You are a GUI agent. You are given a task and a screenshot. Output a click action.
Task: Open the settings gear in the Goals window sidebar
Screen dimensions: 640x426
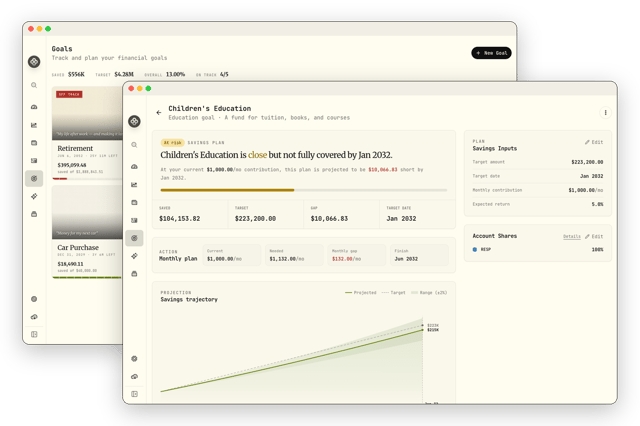point(34,299)
